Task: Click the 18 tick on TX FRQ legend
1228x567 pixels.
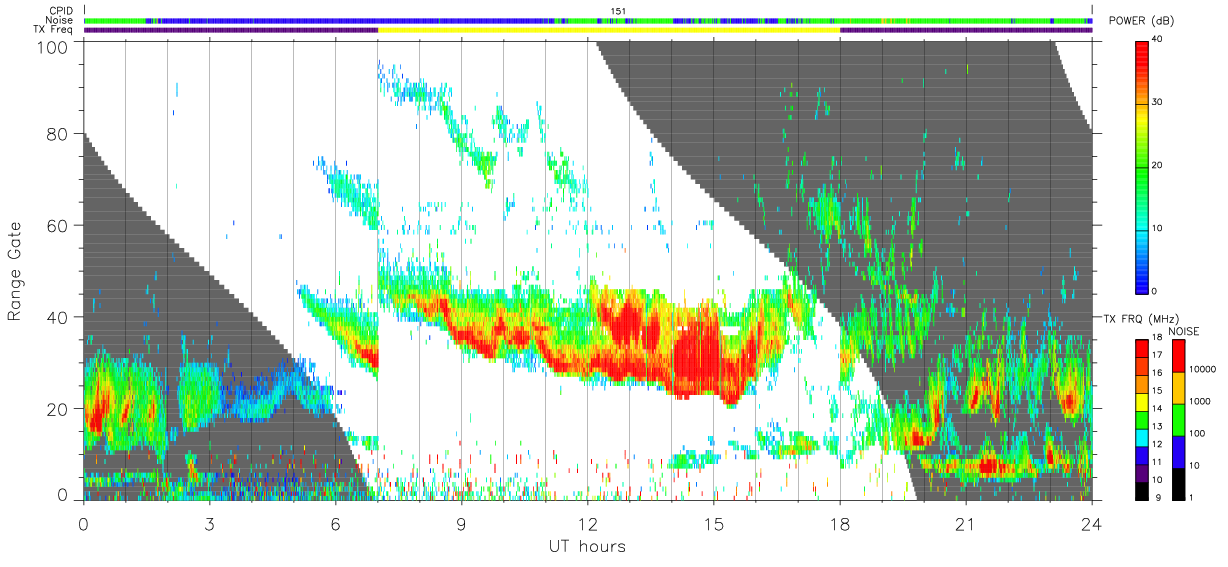Action: tap(1157, 337)
